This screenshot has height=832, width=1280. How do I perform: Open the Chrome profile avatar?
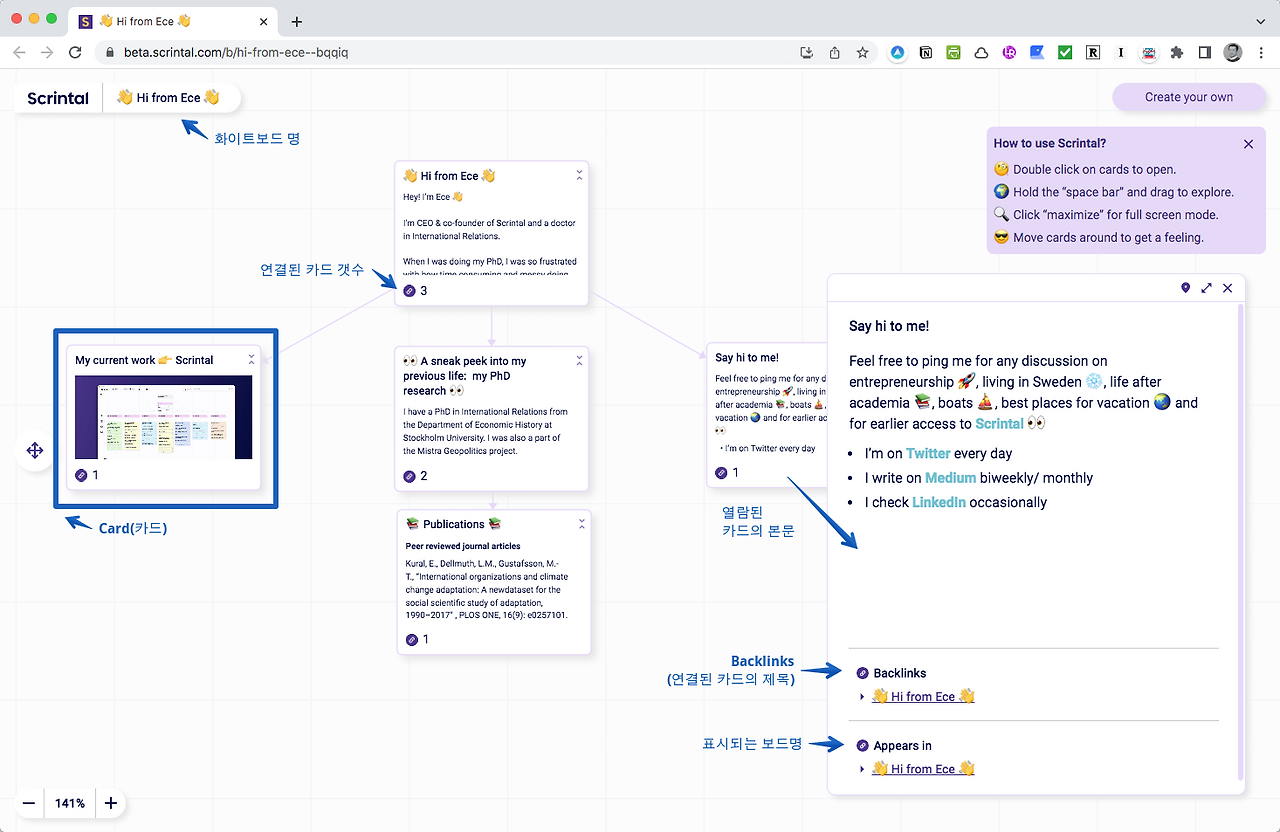tap(1233, 53)
